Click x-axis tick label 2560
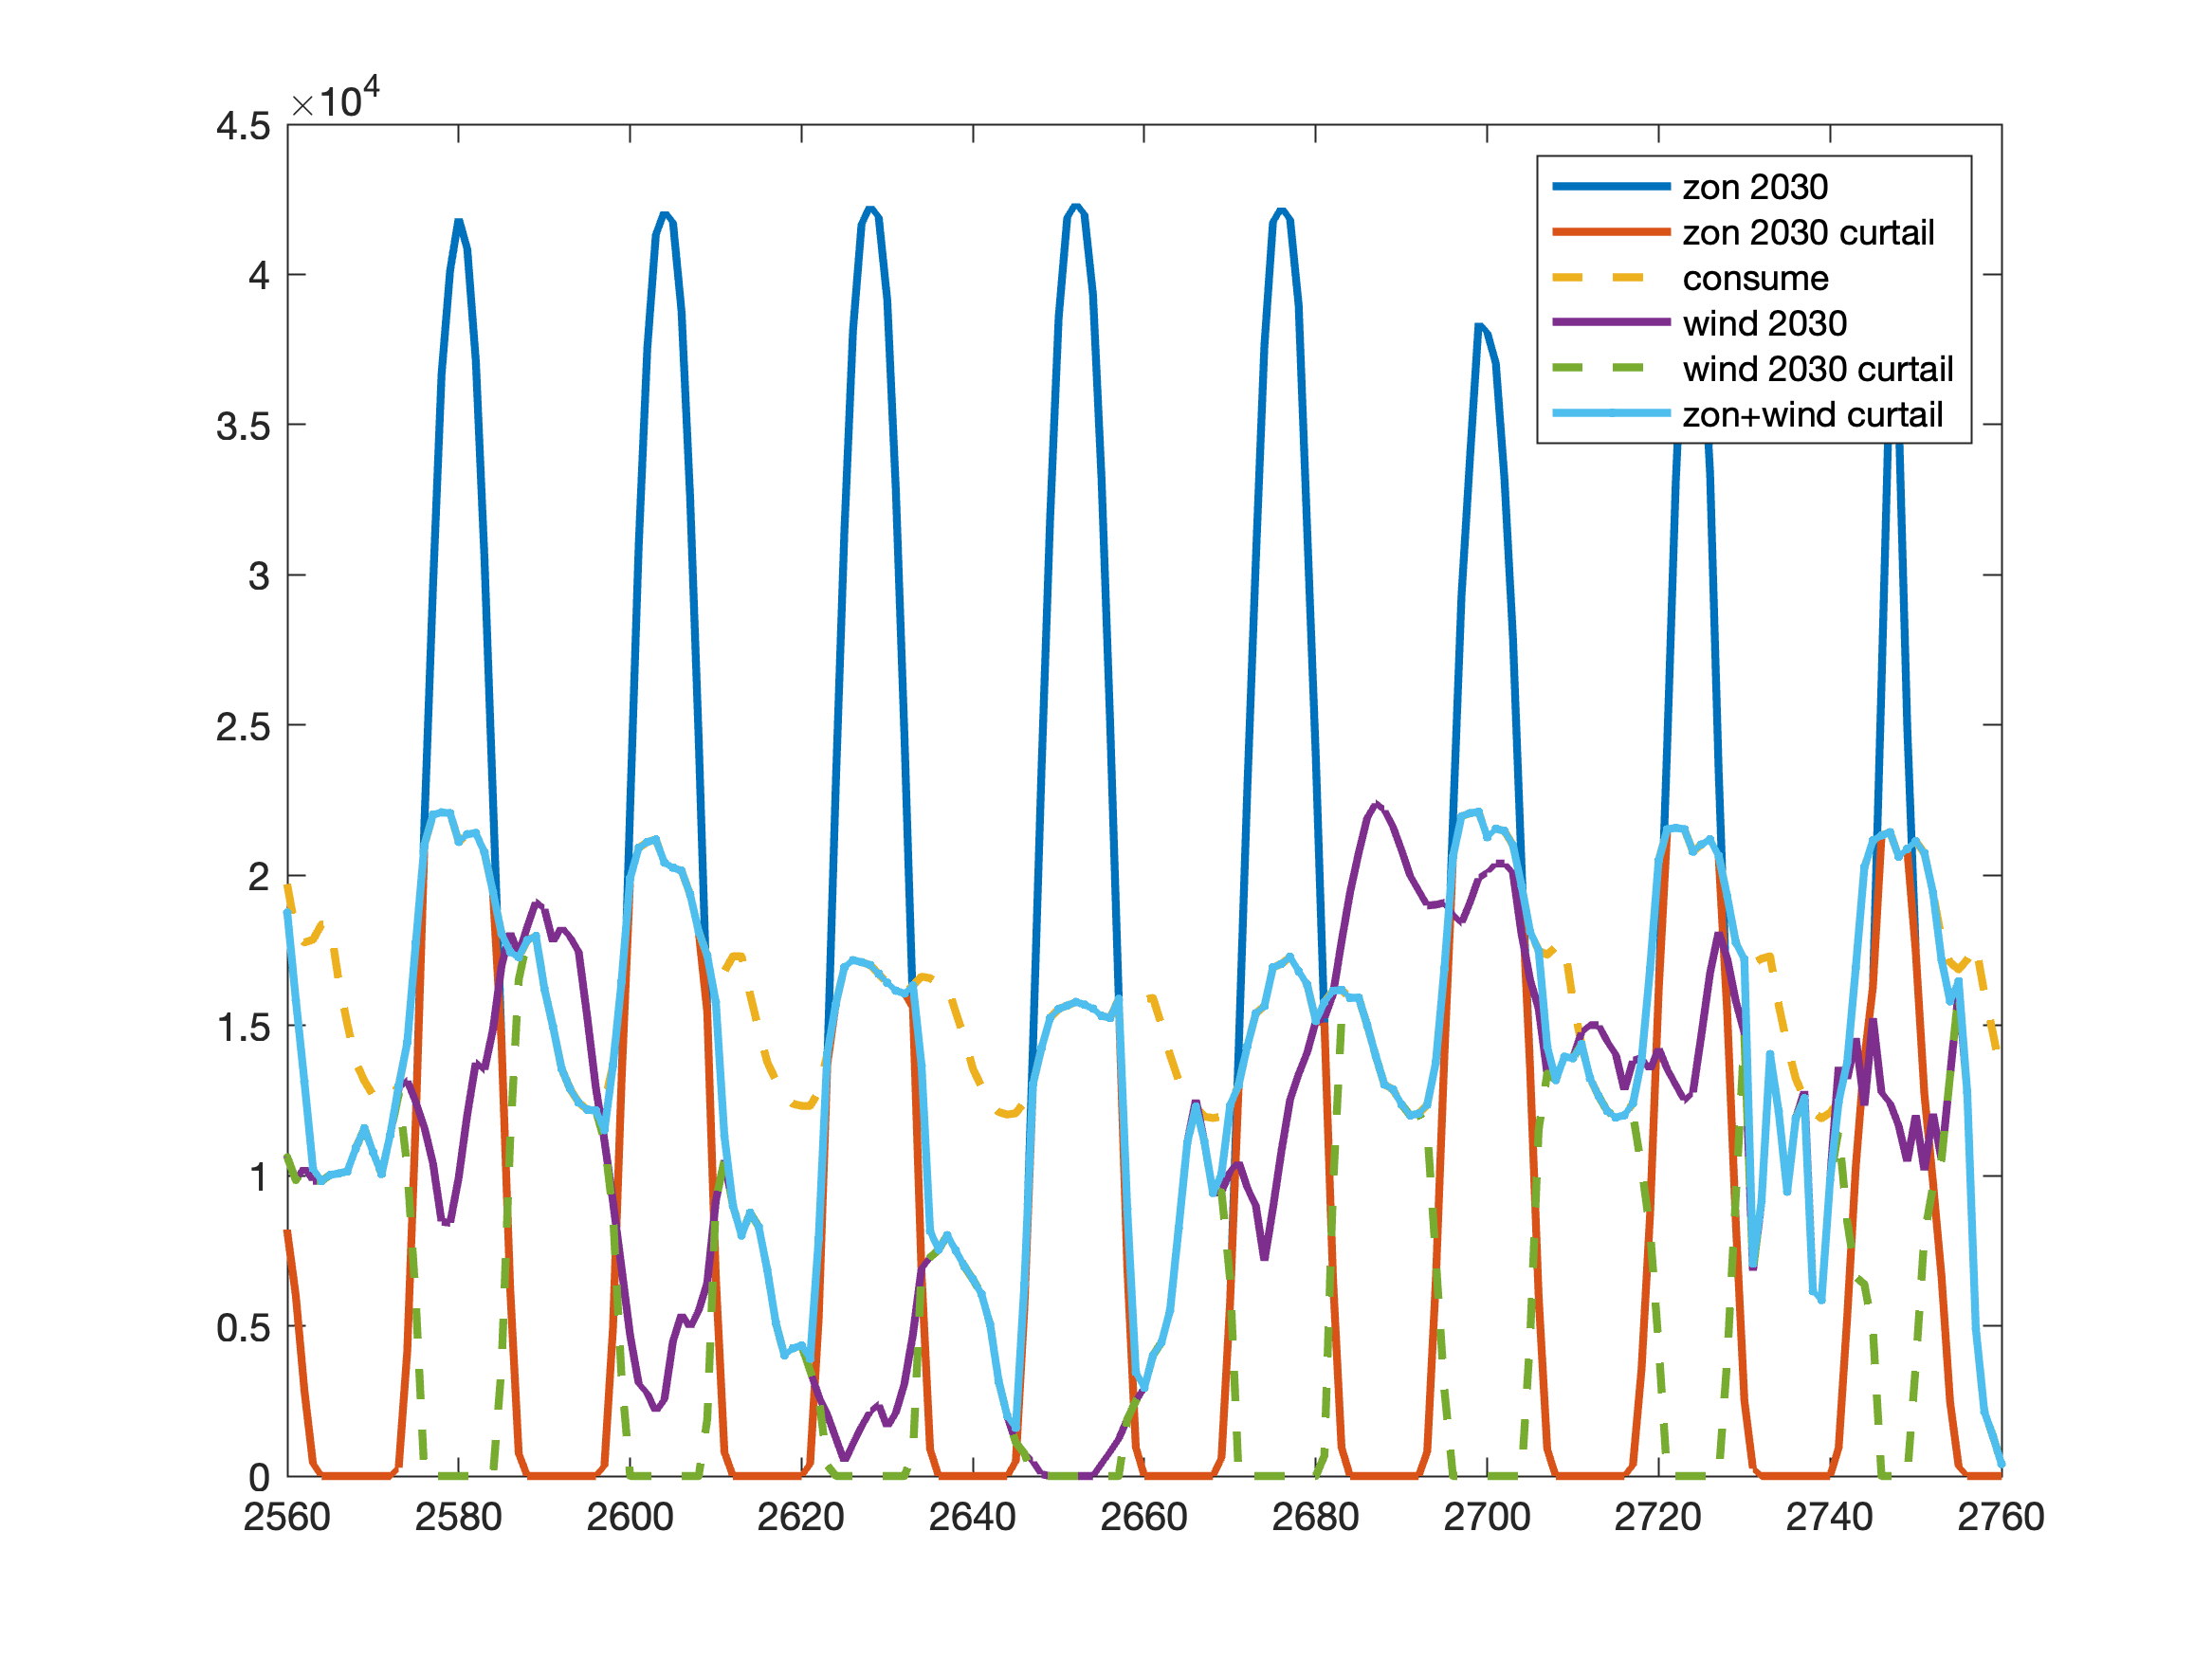 (x=287, y=1518)
